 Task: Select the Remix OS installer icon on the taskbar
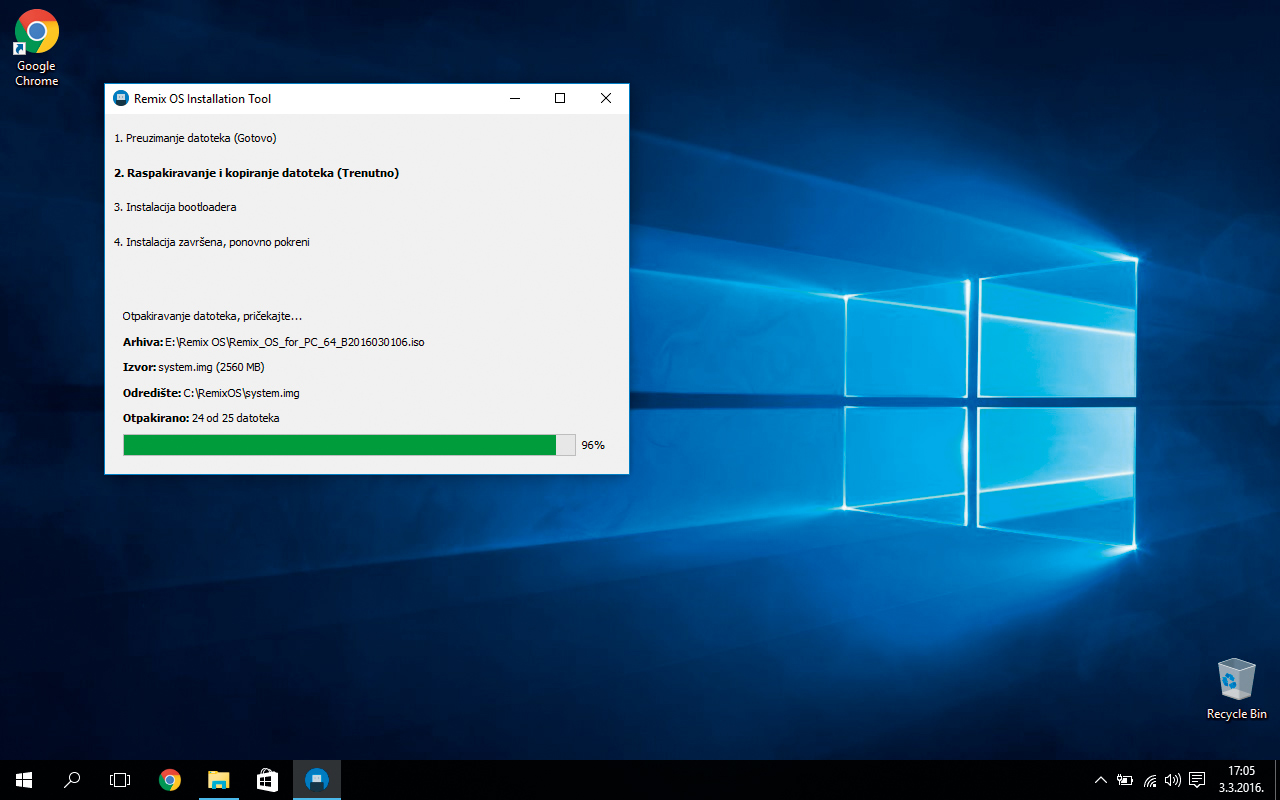coord(316,779)
